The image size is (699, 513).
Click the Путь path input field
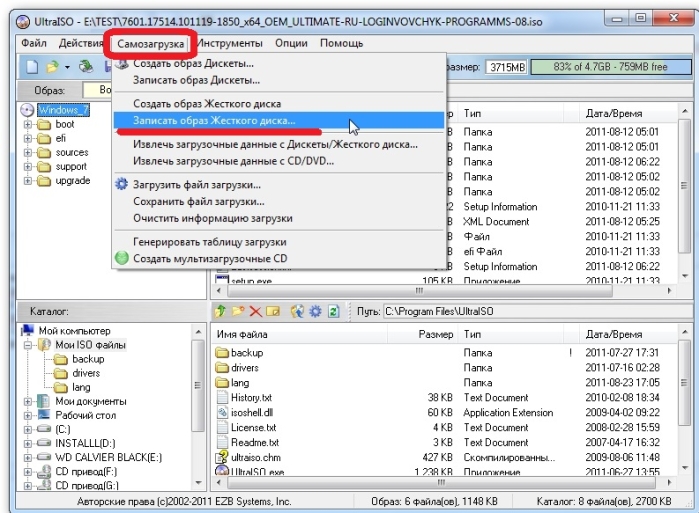[x=536, y=311]
